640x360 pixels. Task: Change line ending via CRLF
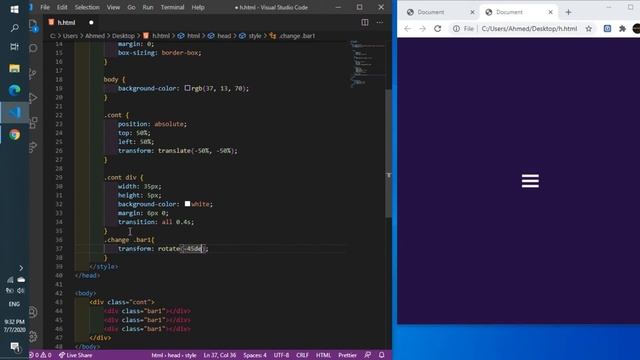tap(302, 355)
